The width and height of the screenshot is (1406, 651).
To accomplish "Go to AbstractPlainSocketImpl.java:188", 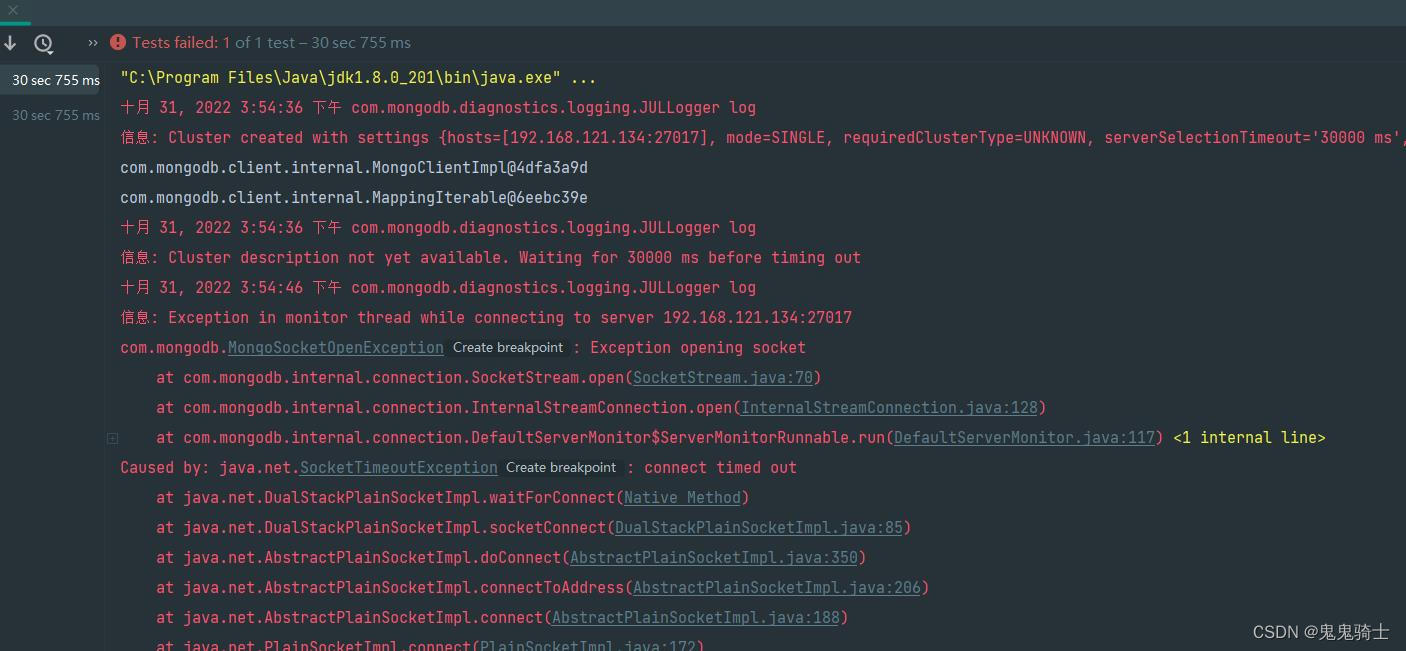I will click(696, 618).
